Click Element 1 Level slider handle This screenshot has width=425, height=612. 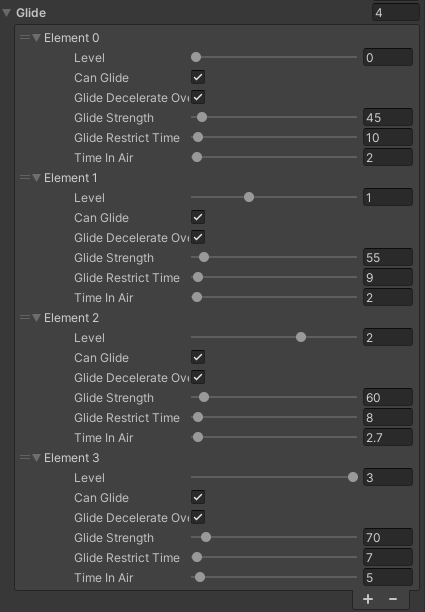[249, 197]
